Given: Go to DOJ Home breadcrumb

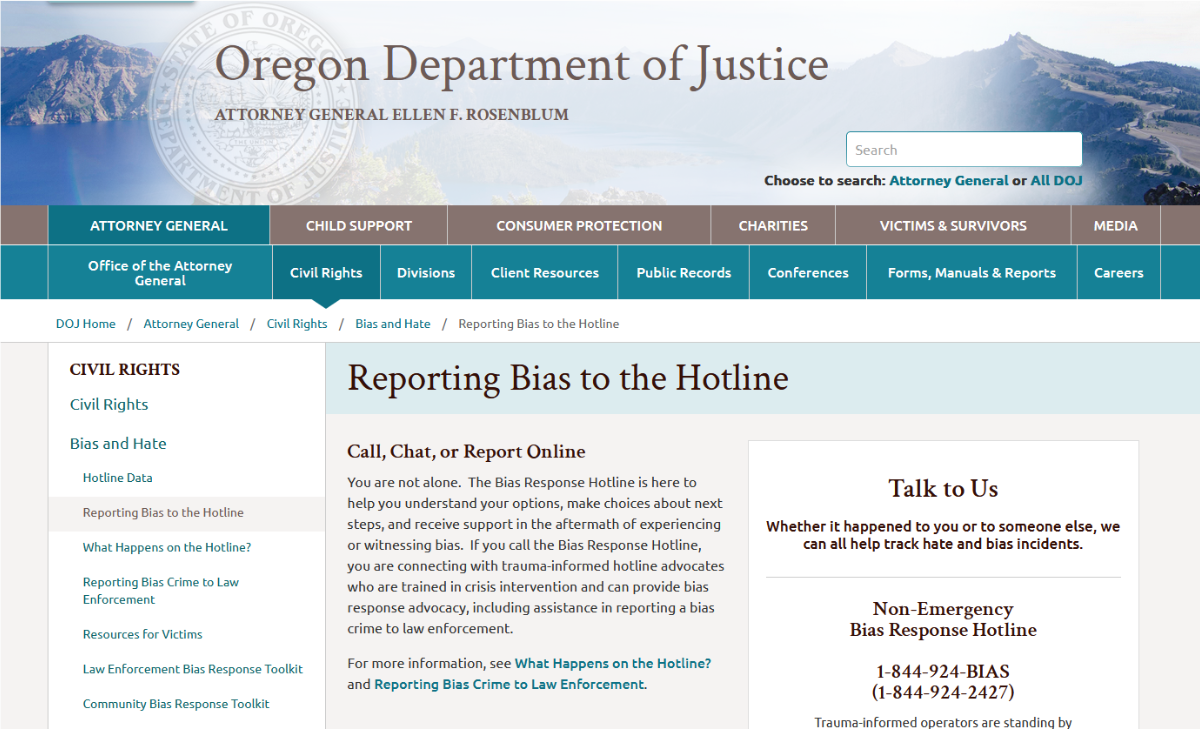Looking at the screenshot, I should 86,324.
